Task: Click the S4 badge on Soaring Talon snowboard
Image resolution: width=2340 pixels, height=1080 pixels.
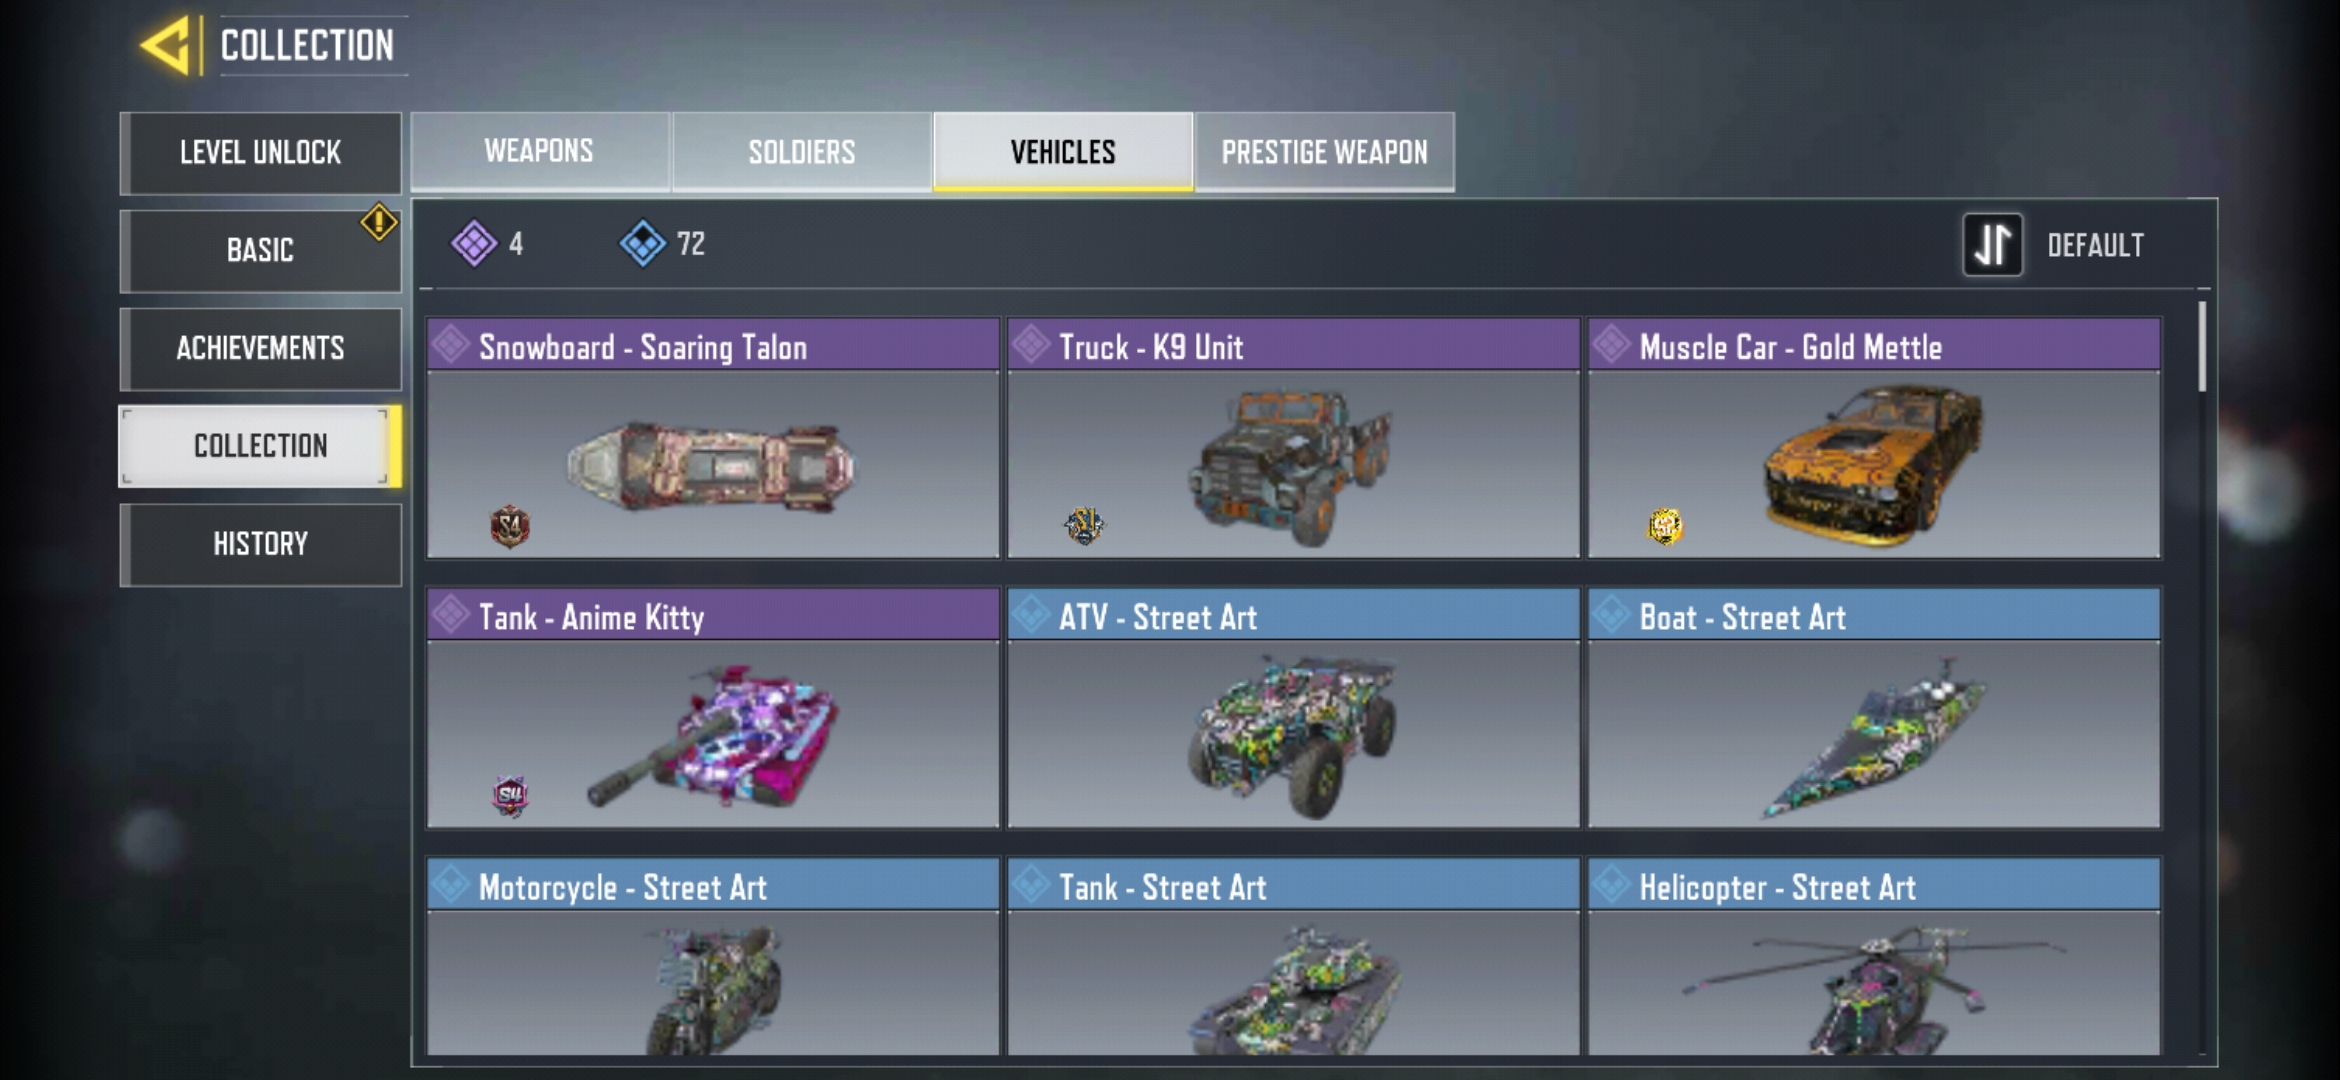Action: 510,526
